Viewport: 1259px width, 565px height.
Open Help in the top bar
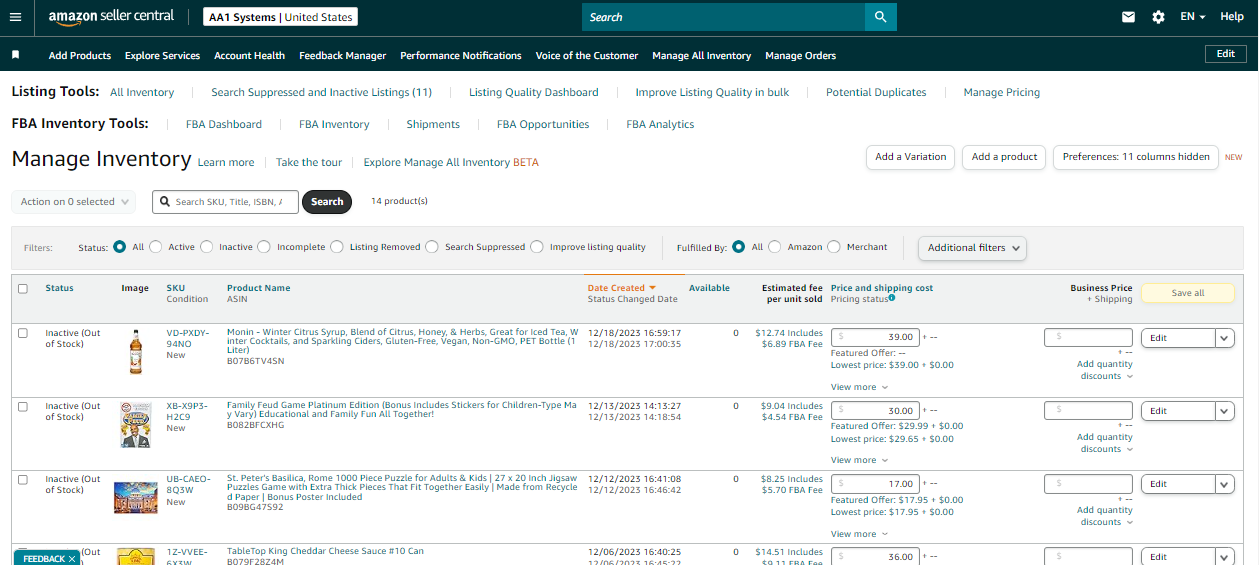pyautogui.click(x=1232, y=17)
